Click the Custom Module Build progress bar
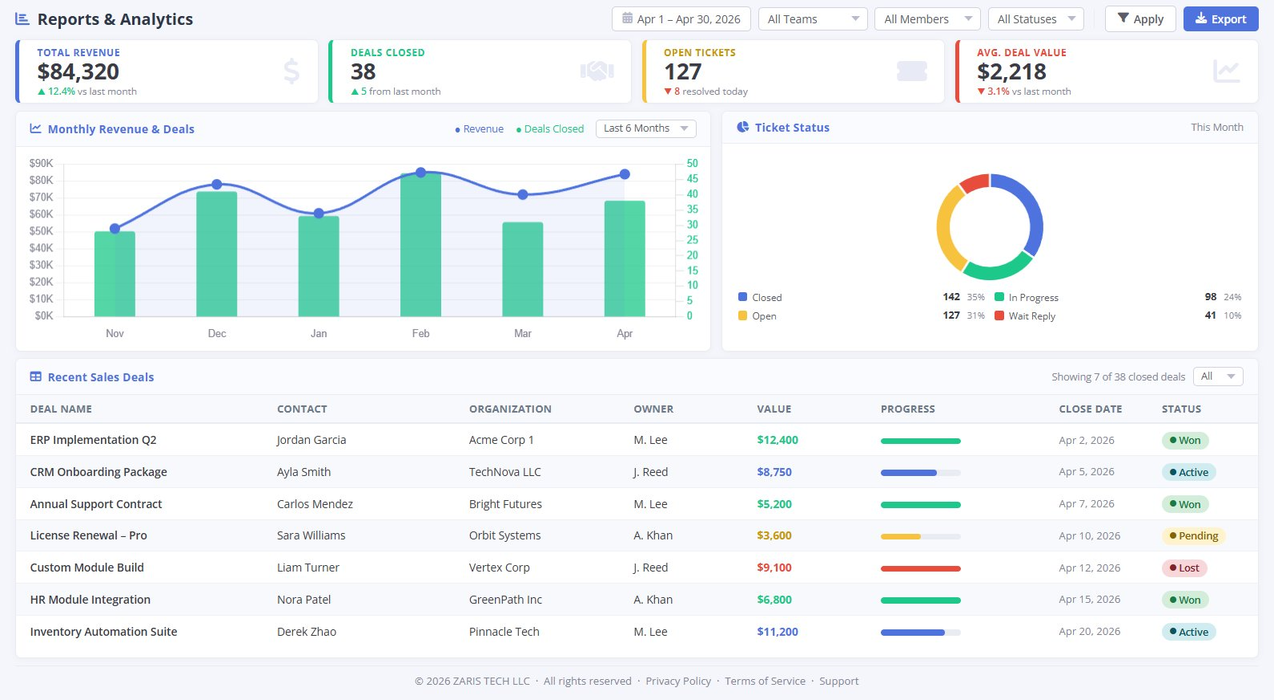Viewport: 1274px width, 700px height. pyautogui.click(x=920, y=568)
